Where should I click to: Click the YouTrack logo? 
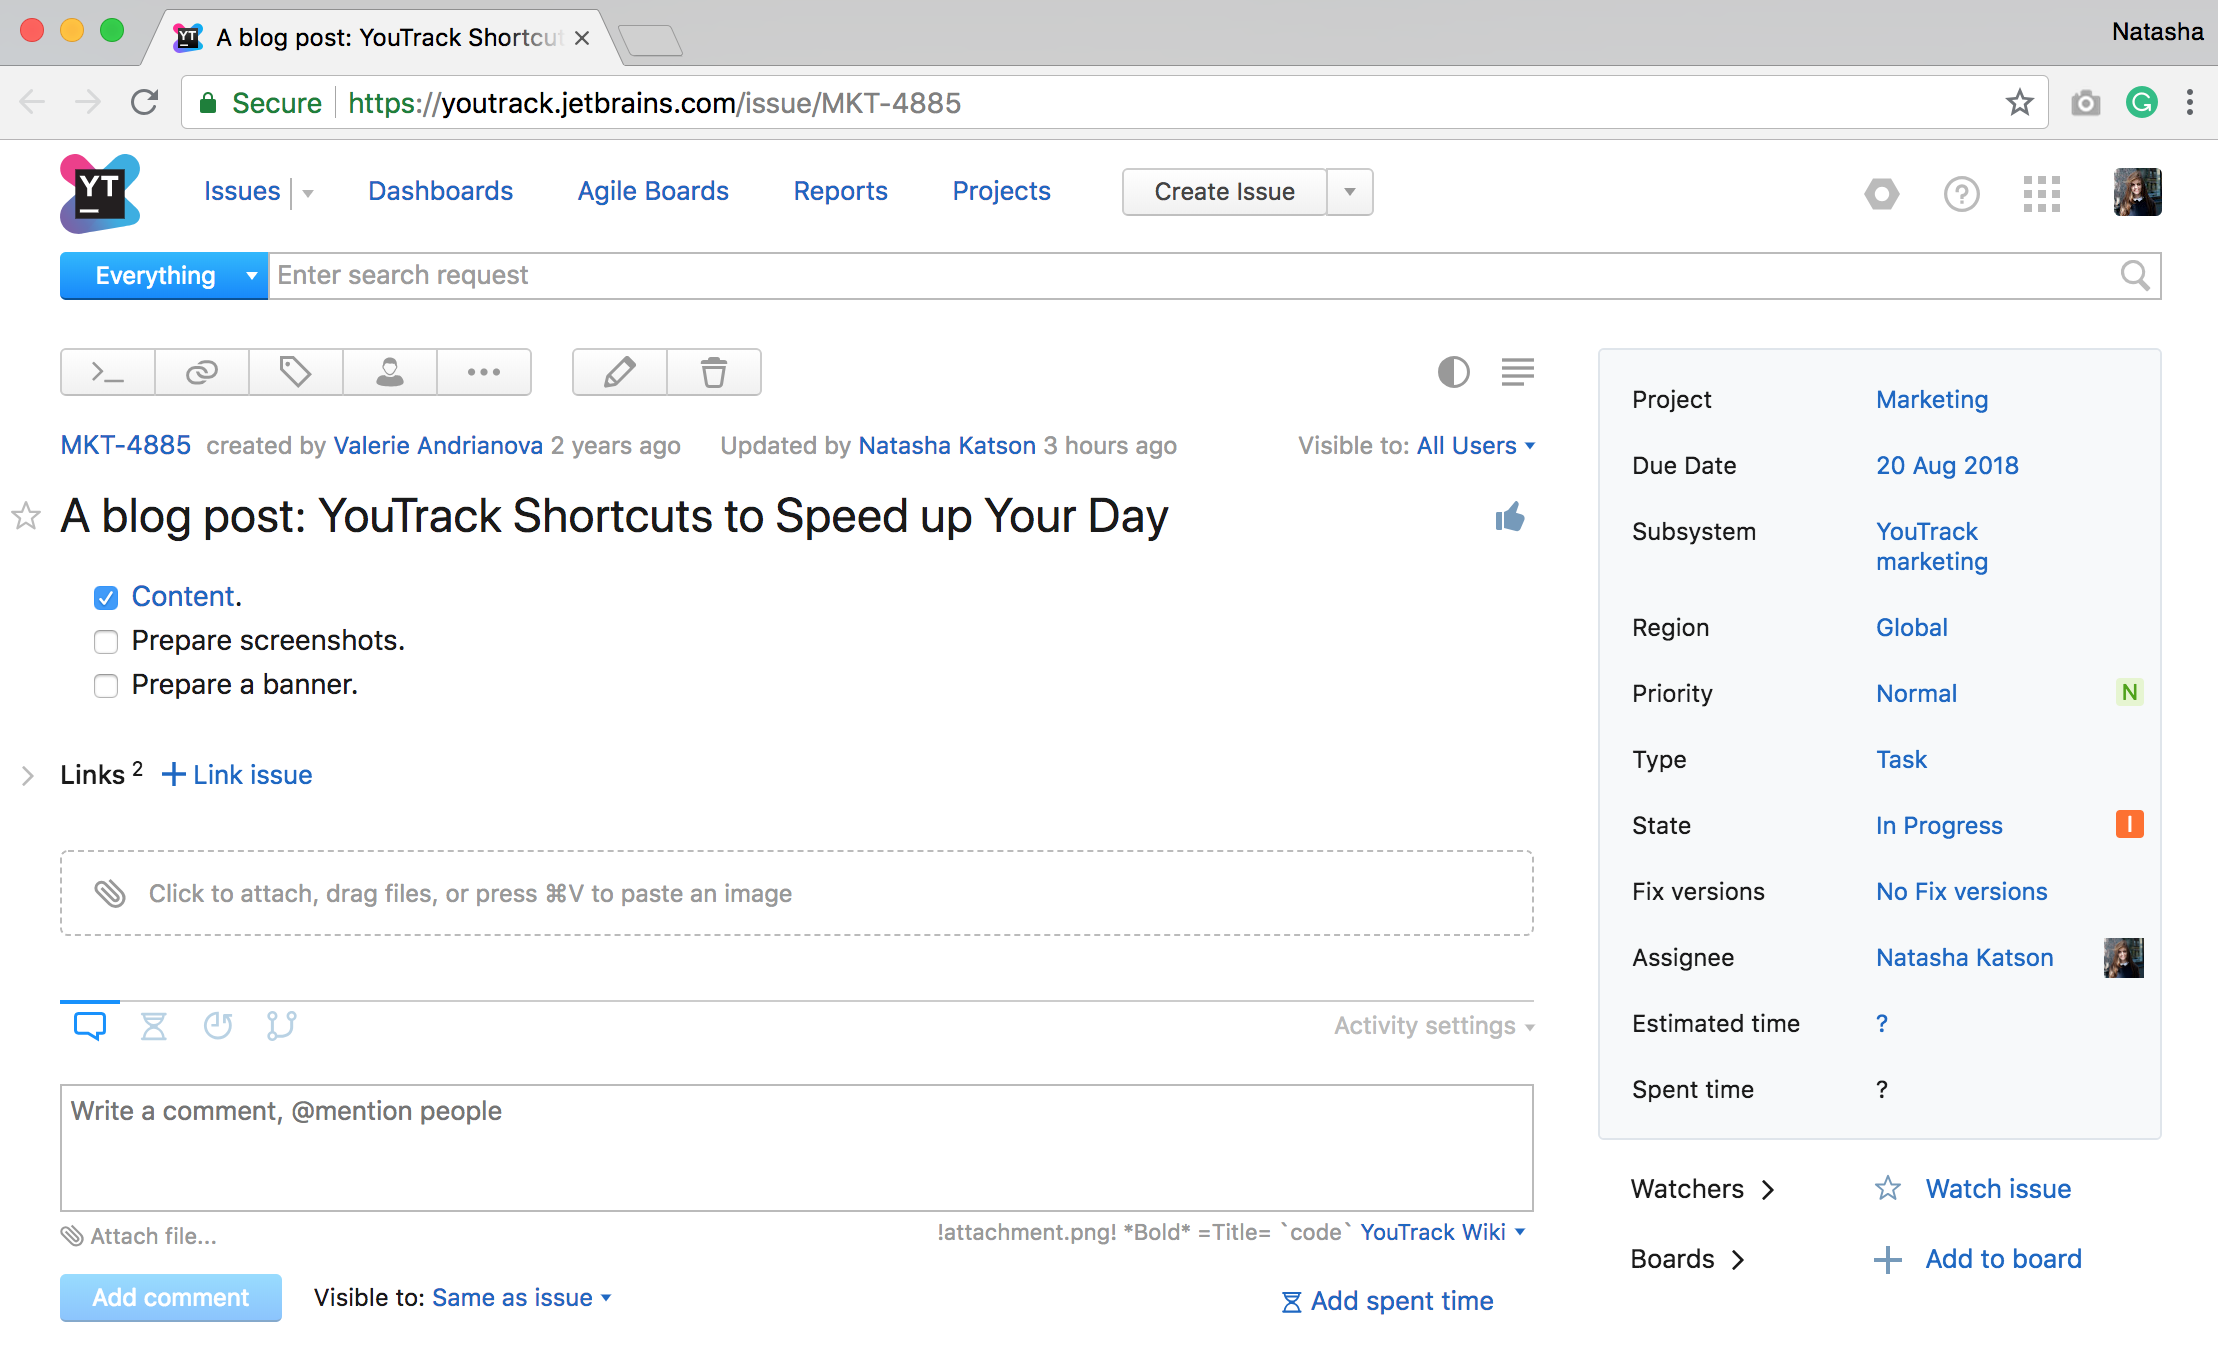(100, 192)
